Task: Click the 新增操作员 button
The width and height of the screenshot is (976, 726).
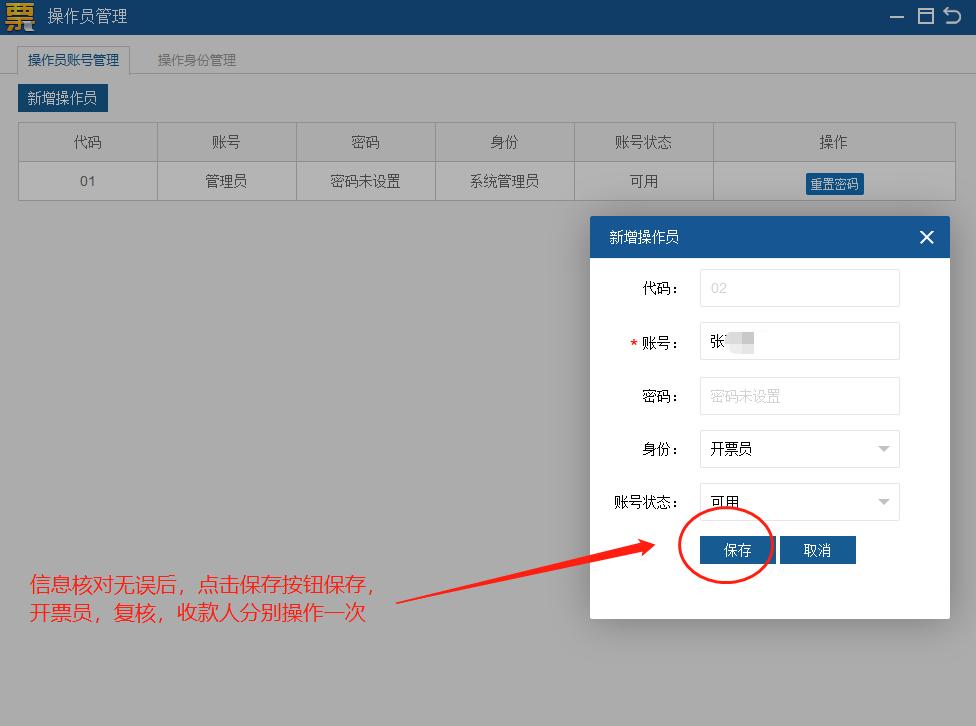Action: click(x=62, y=98)
